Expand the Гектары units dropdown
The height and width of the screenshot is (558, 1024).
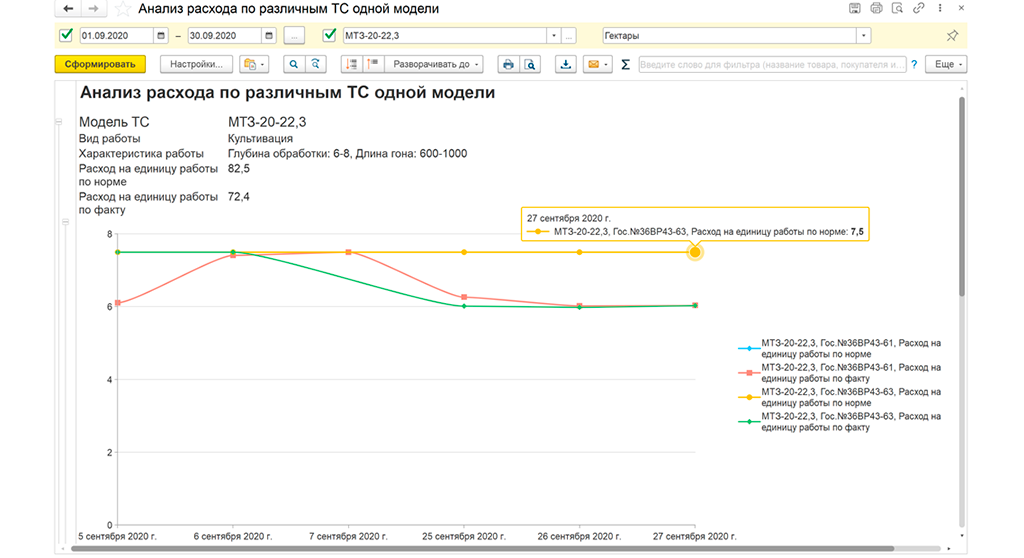[863, 36]
